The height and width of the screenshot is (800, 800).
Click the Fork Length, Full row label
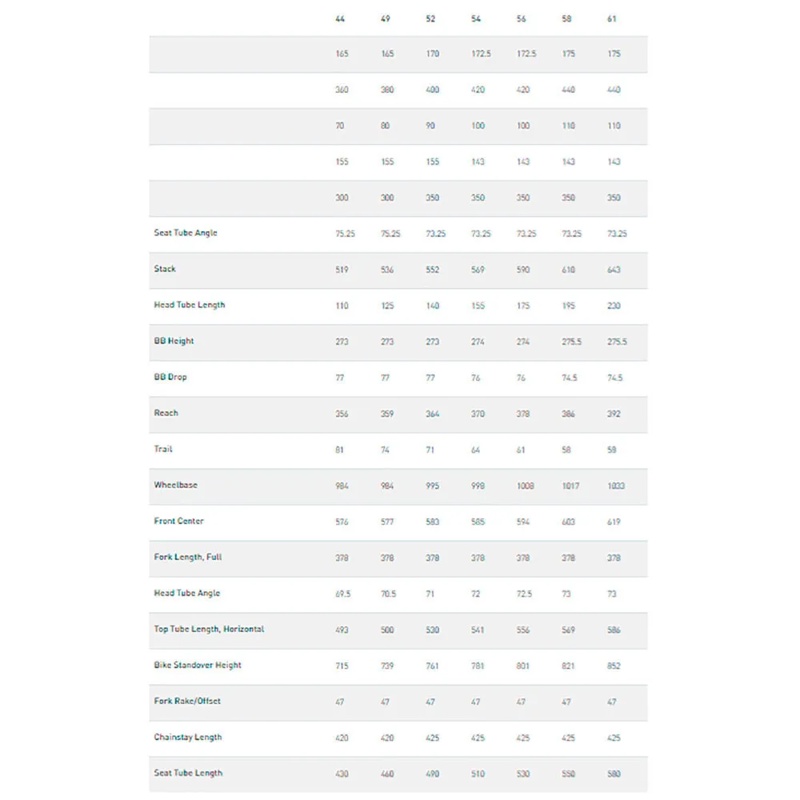coord(188,557)
